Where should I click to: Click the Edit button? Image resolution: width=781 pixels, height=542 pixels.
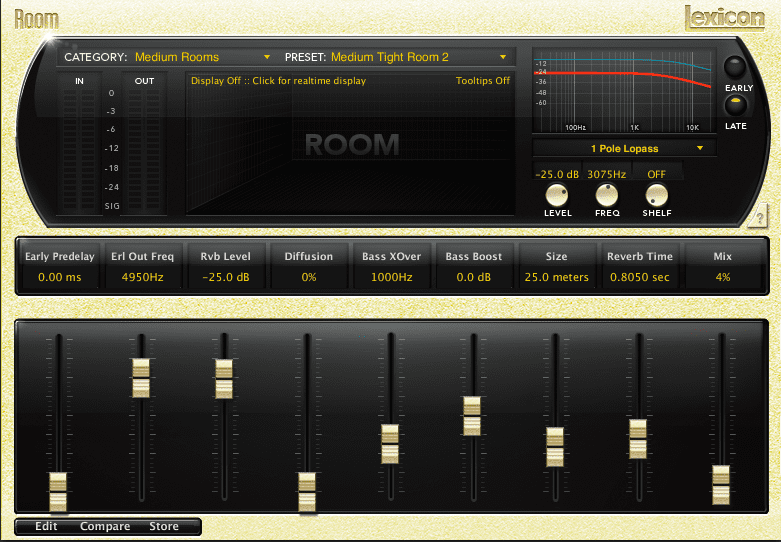pos(46,526)
